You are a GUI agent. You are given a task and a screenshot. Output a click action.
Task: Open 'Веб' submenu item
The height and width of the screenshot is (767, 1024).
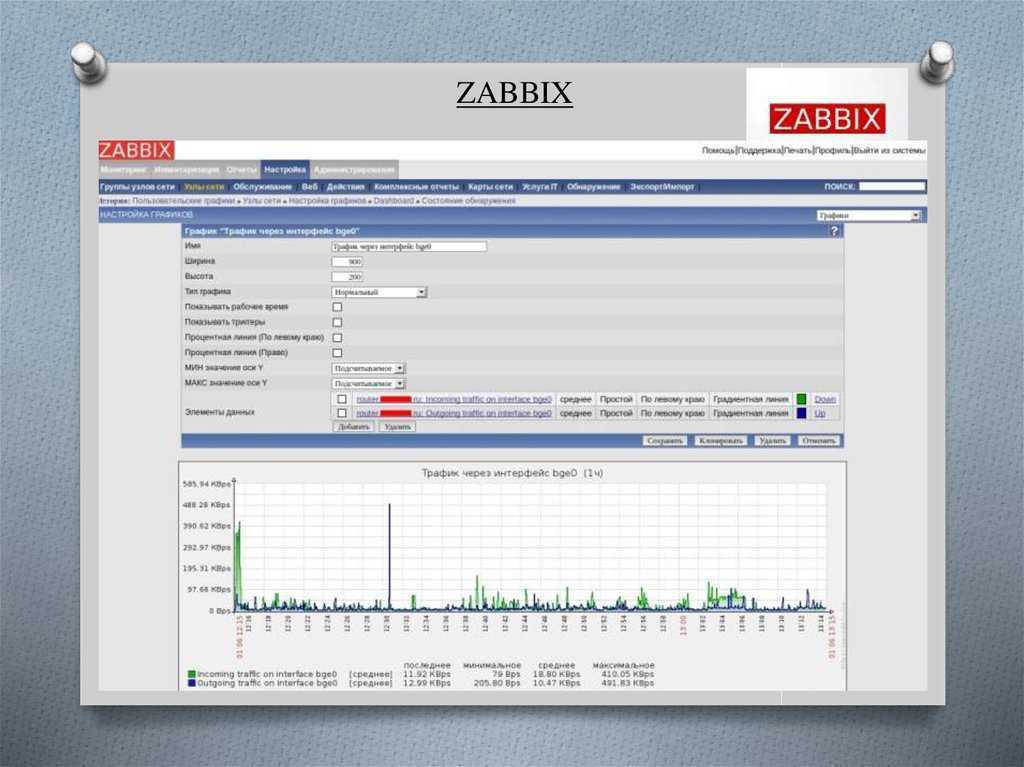310,187
